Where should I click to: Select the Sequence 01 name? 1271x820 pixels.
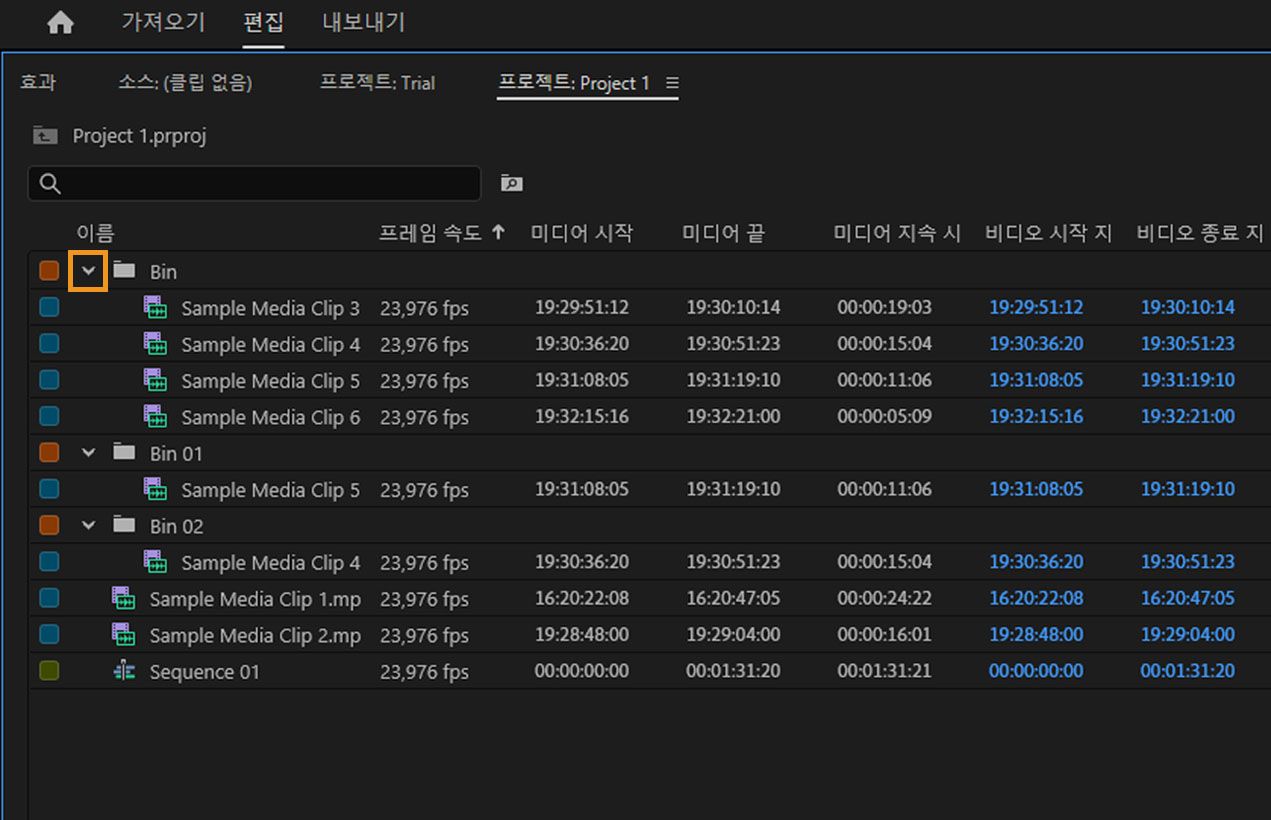point(204,672)
